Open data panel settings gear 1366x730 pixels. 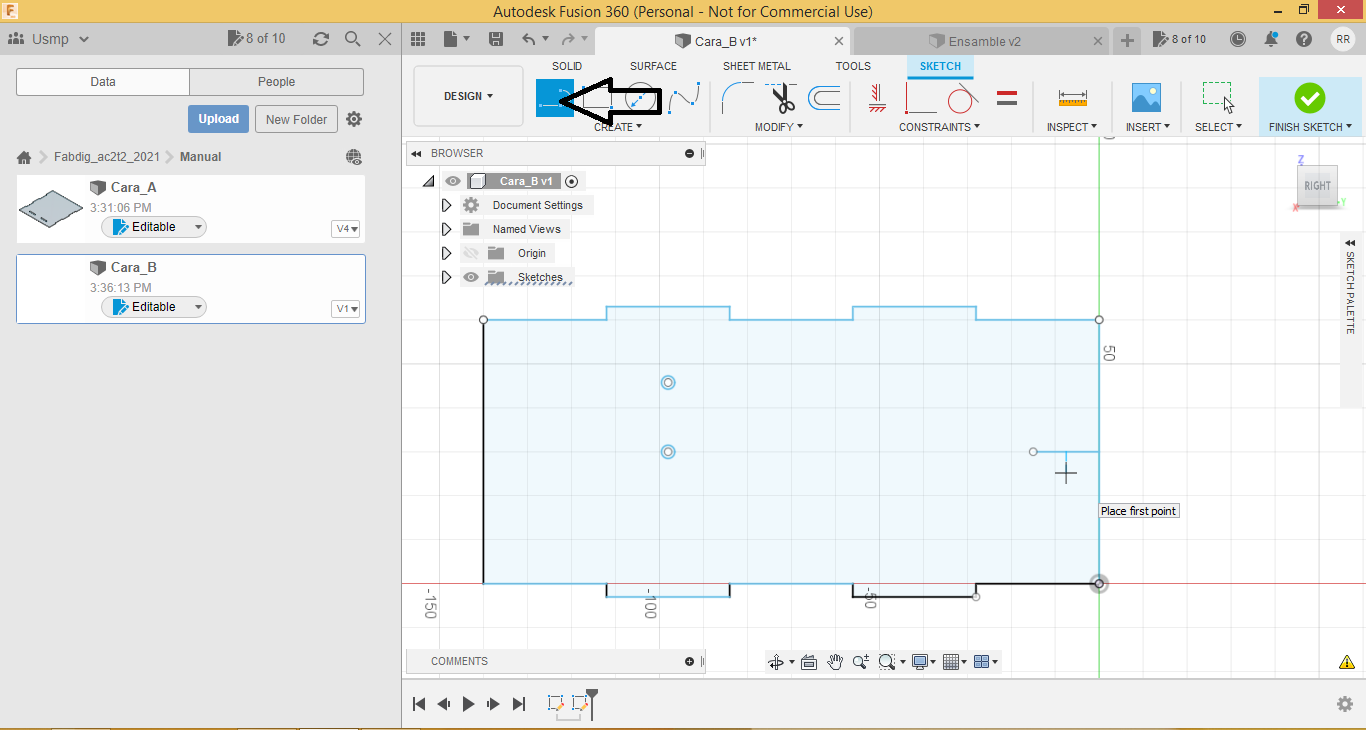[354, 119]
